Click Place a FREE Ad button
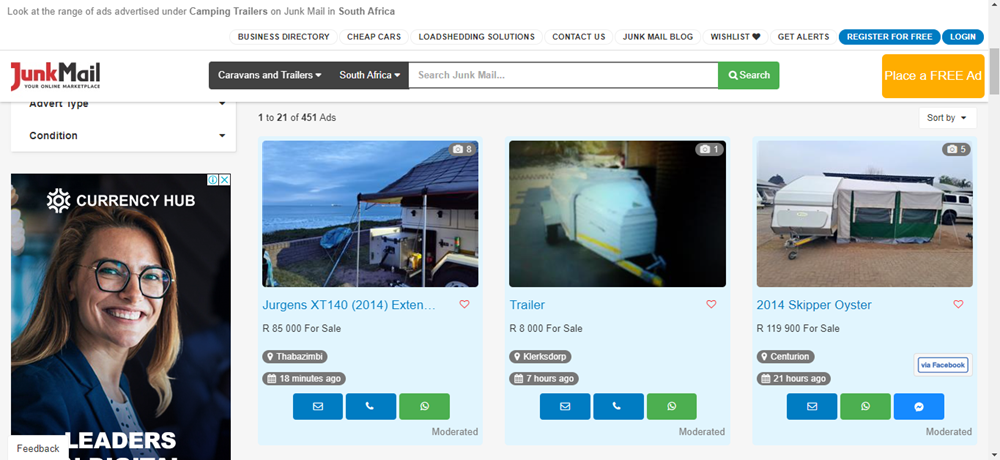Image resolution: width=1000 pixels, height=460 pixels. [933, 76]
